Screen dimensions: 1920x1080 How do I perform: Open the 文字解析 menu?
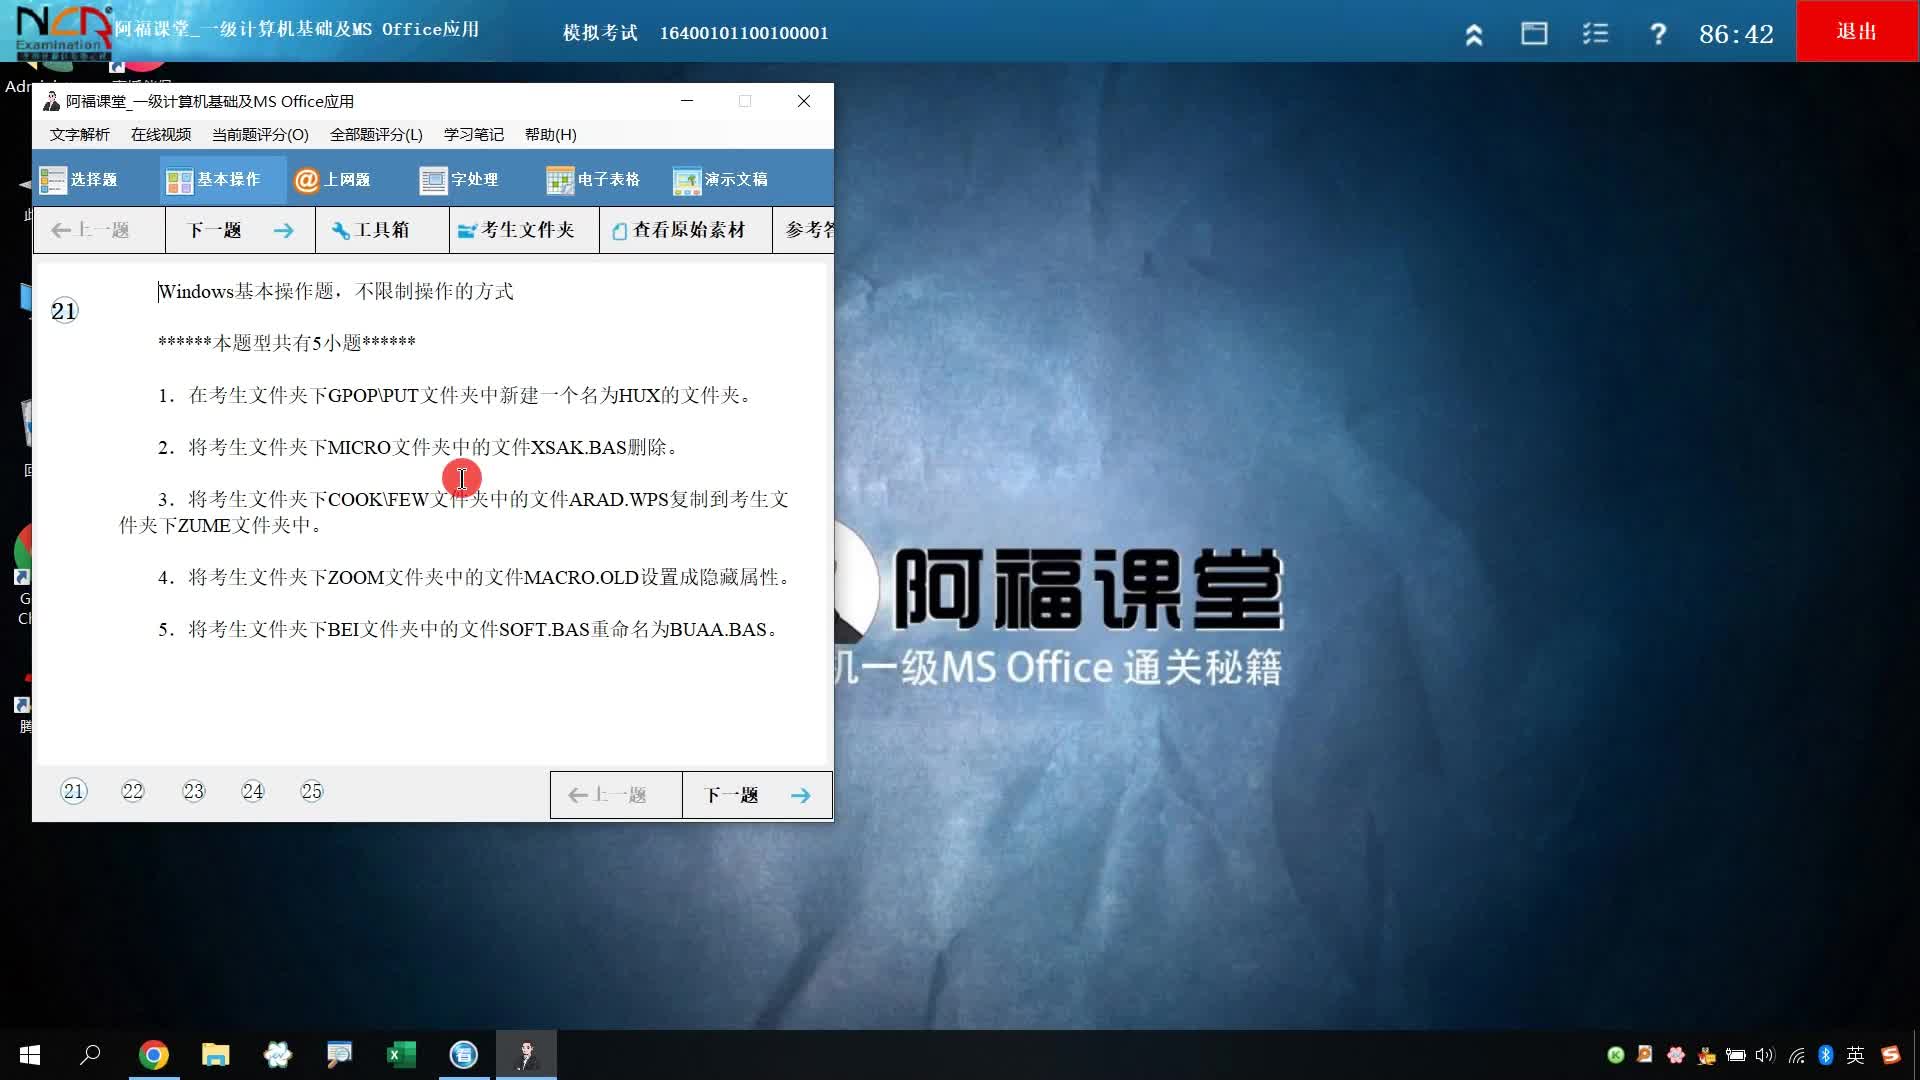point(80,135)
